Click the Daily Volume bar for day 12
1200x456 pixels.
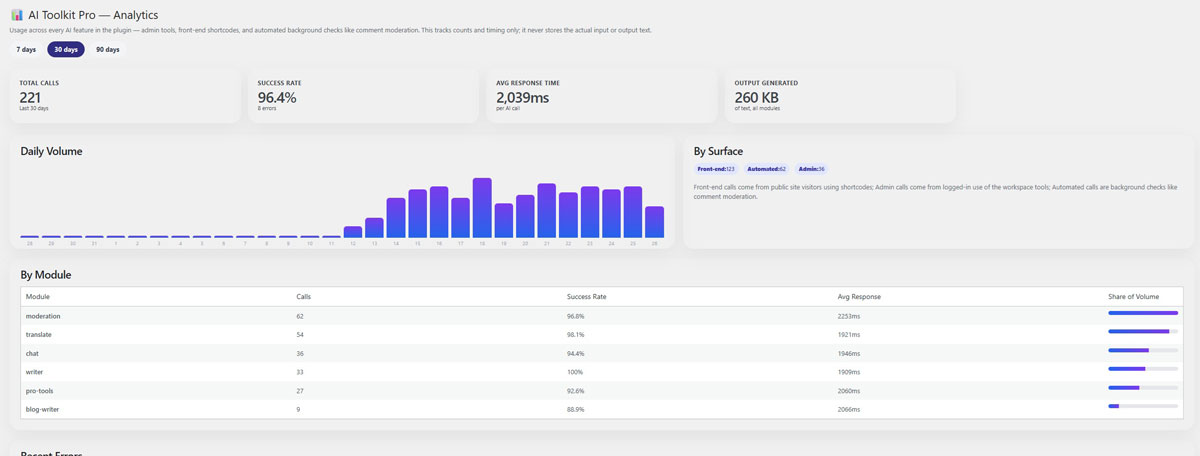point(353,232)
